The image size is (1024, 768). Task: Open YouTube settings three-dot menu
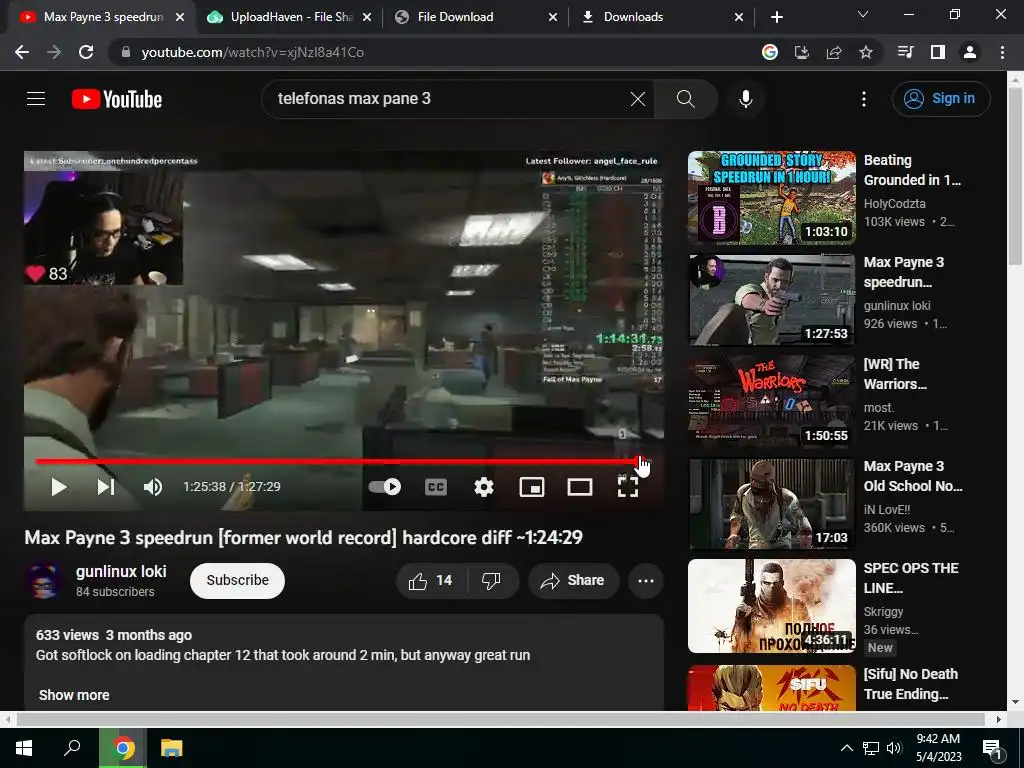[x=864, y=99]
